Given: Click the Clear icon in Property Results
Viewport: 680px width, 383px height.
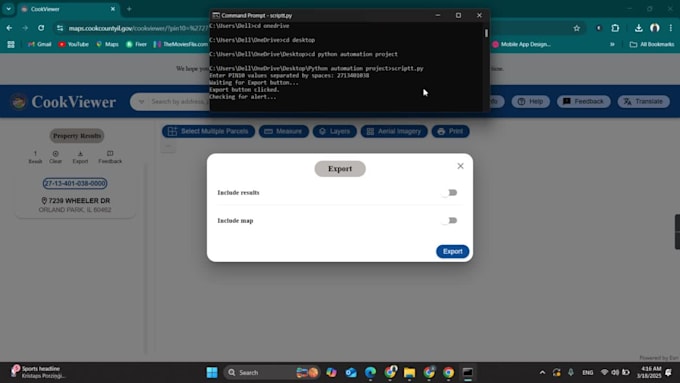Looking at the screenshot, I should click(x=56, y=157).
